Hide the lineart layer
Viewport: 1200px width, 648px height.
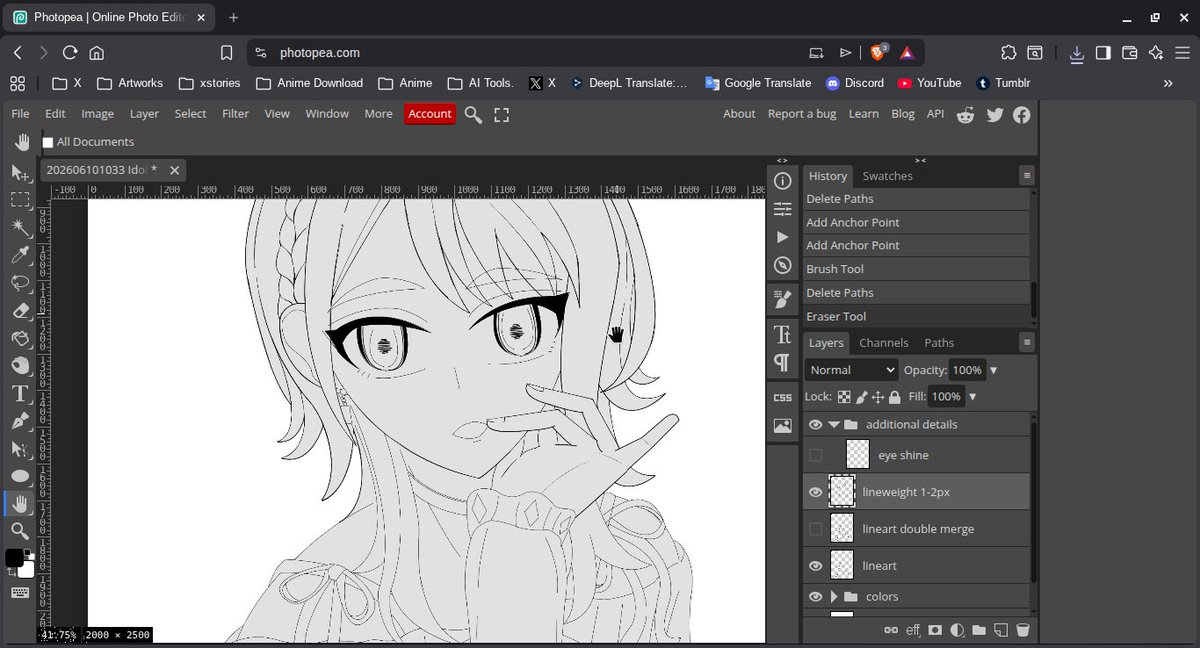816,566
